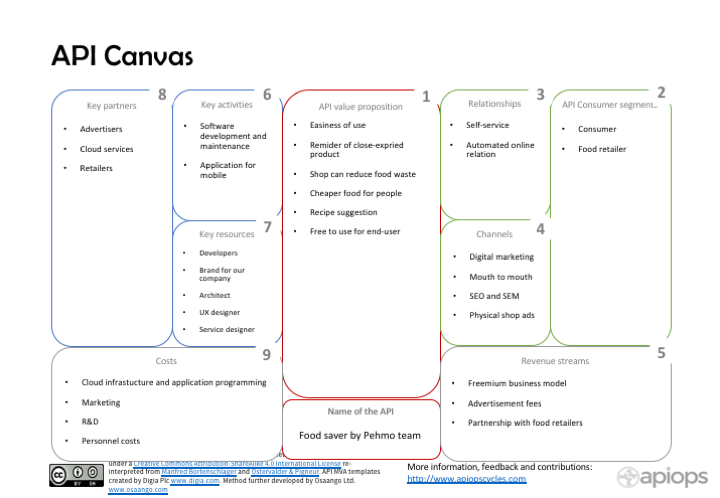This screenshot has width=720, height=498.
Task: Click the Digital marketing bullet
Action: (501, 257)
